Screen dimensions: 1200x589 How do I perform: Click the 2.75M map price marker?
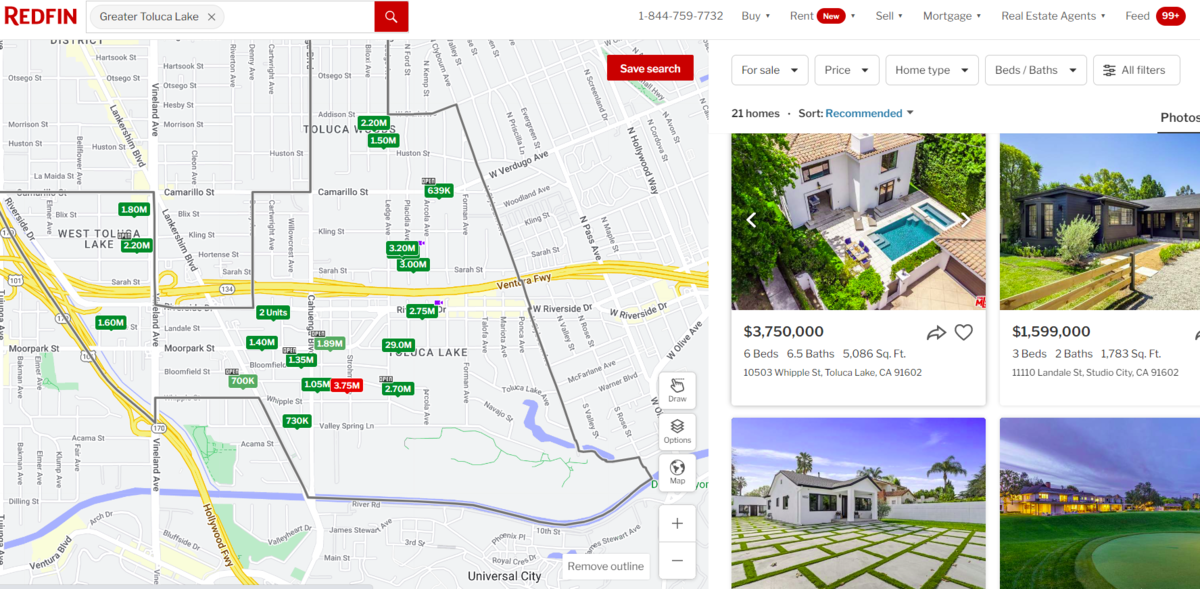pos(422,312)
